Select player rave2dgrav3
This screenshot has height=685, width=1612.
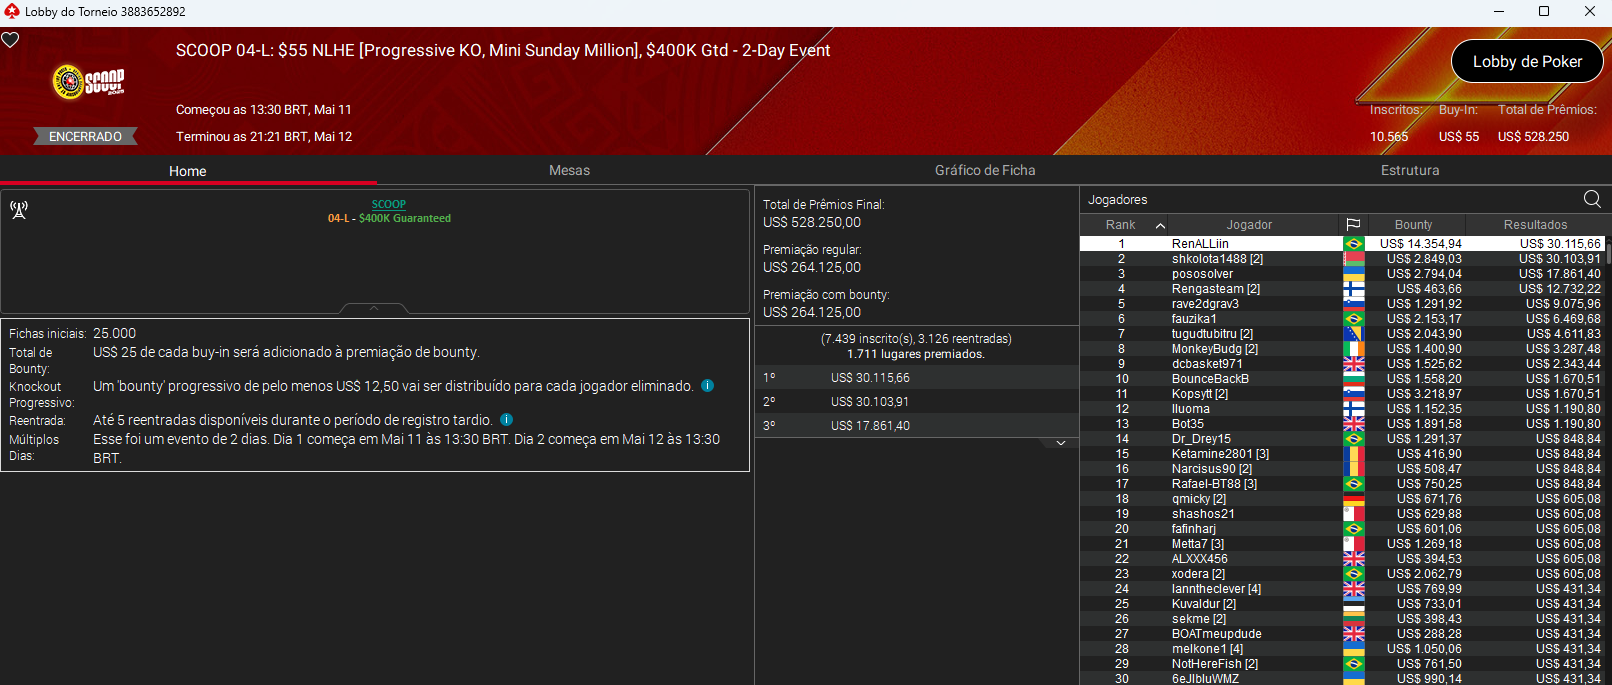1343,304
